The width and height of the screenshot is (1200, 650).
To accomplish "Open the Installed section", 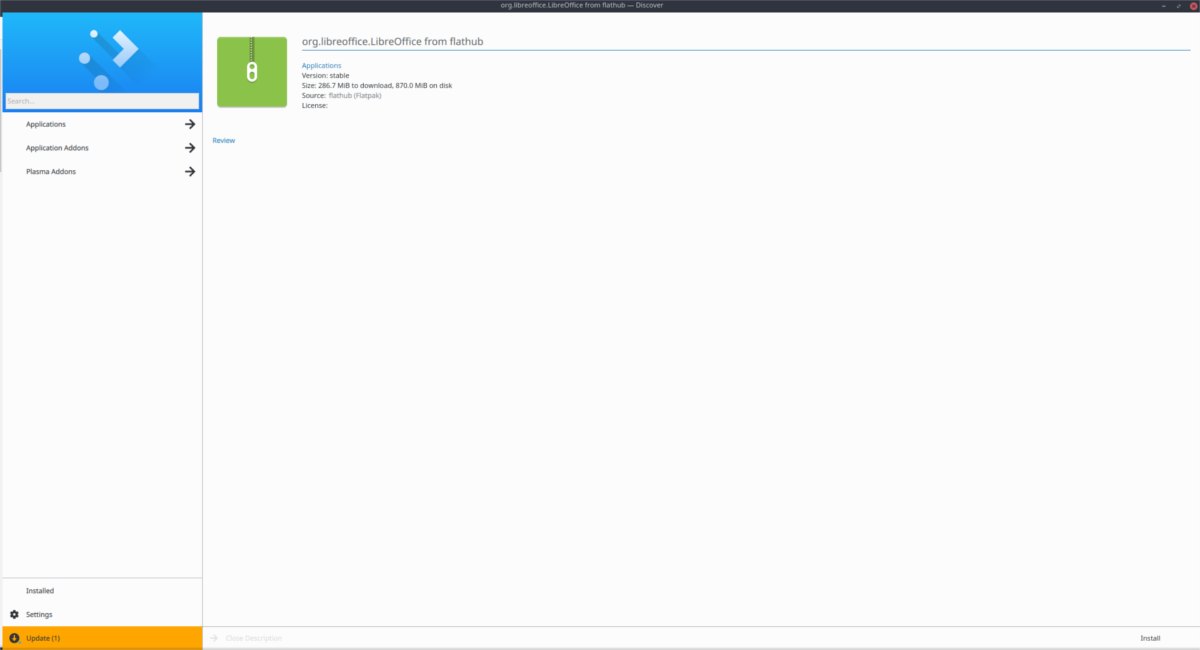I will 40,590.
